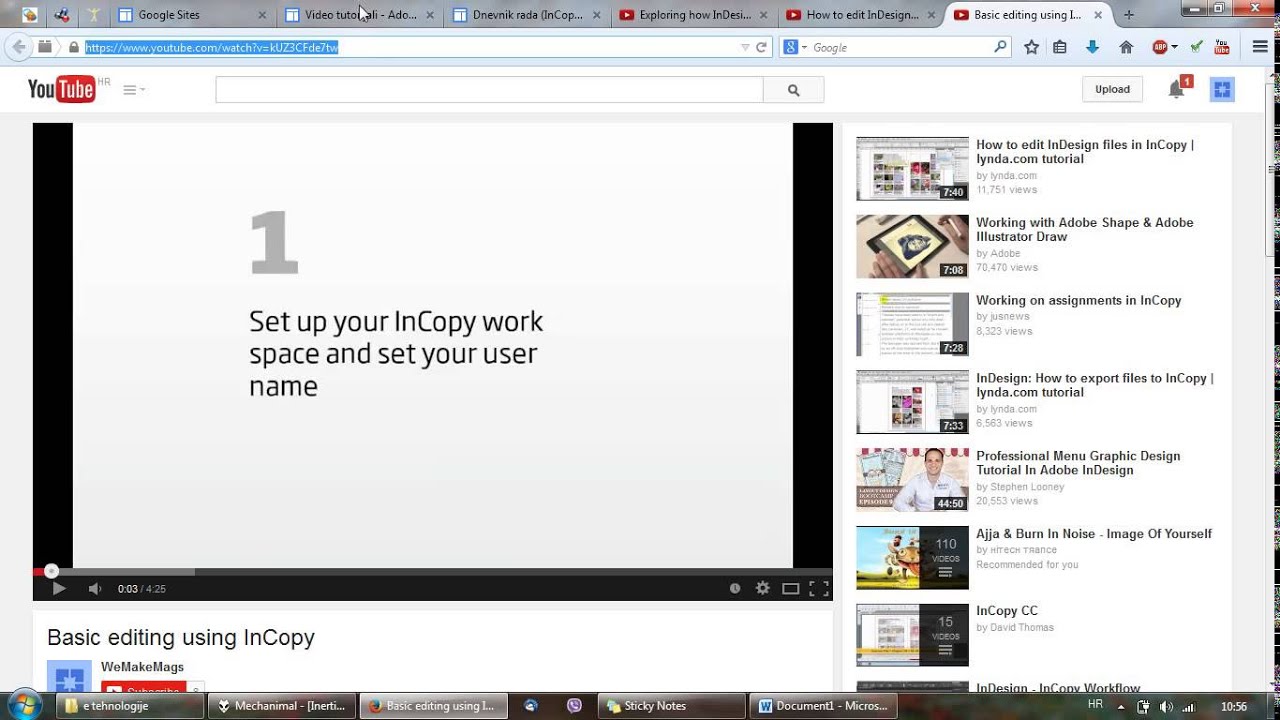Play the video with the play button
The width and height of the screenshot is (1280, 720).
pos(59,589)
